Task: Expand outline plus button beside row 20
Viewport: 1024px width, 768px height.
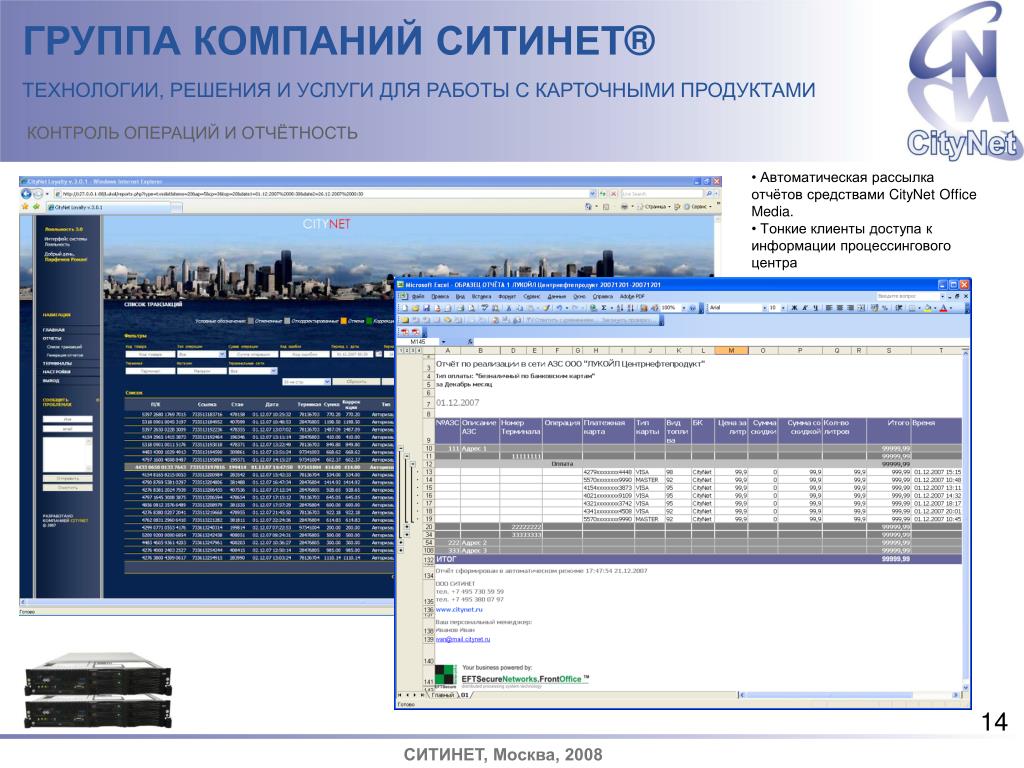Action: click(406, 526)
